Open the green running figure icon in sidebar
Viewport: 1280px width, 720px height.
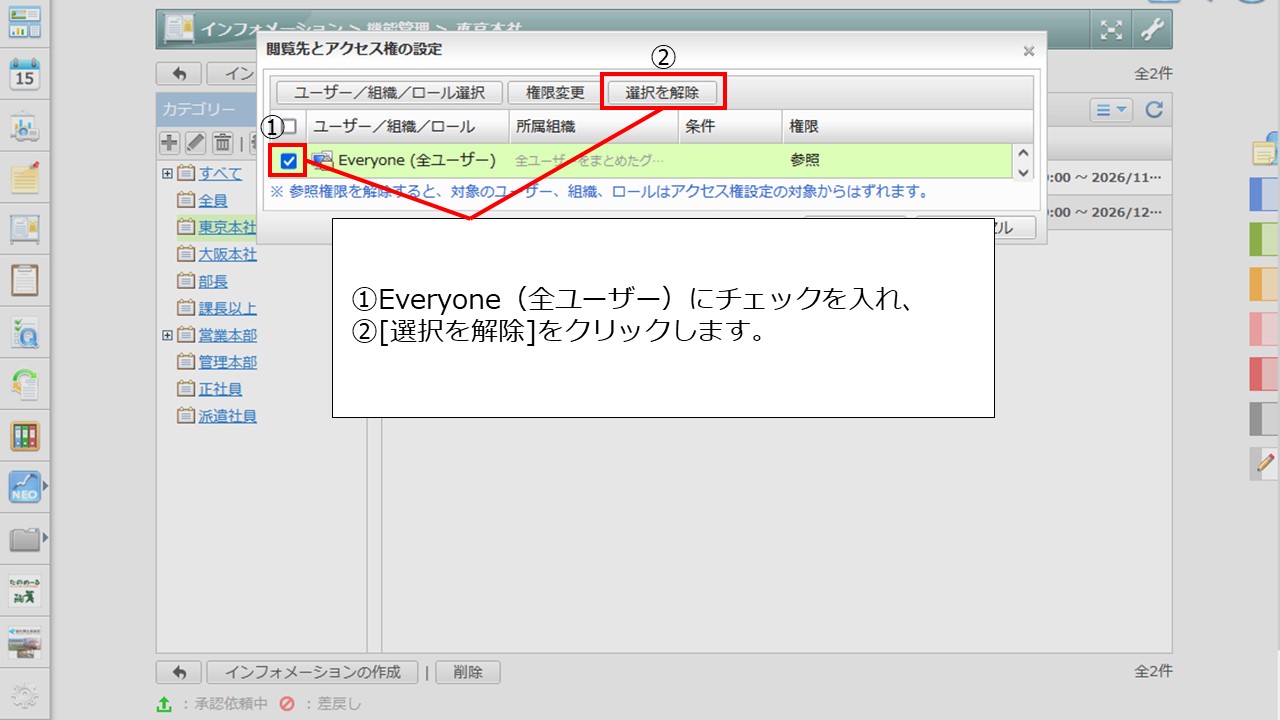coord(24,592)
